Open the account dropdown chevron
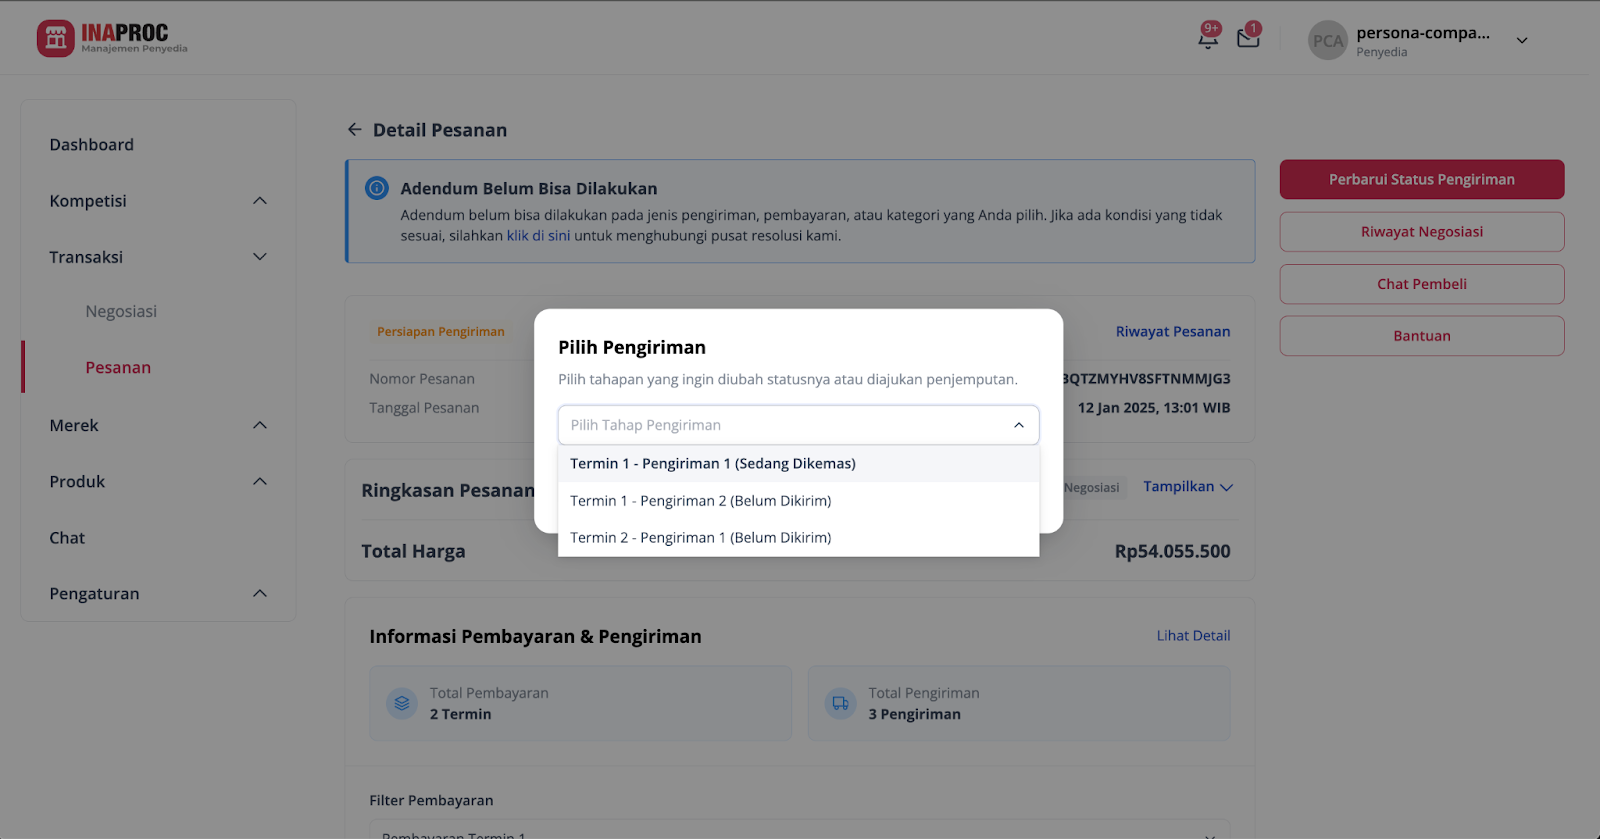Viewport: 1600px width, 839px height. click(x=1522, y=41)
